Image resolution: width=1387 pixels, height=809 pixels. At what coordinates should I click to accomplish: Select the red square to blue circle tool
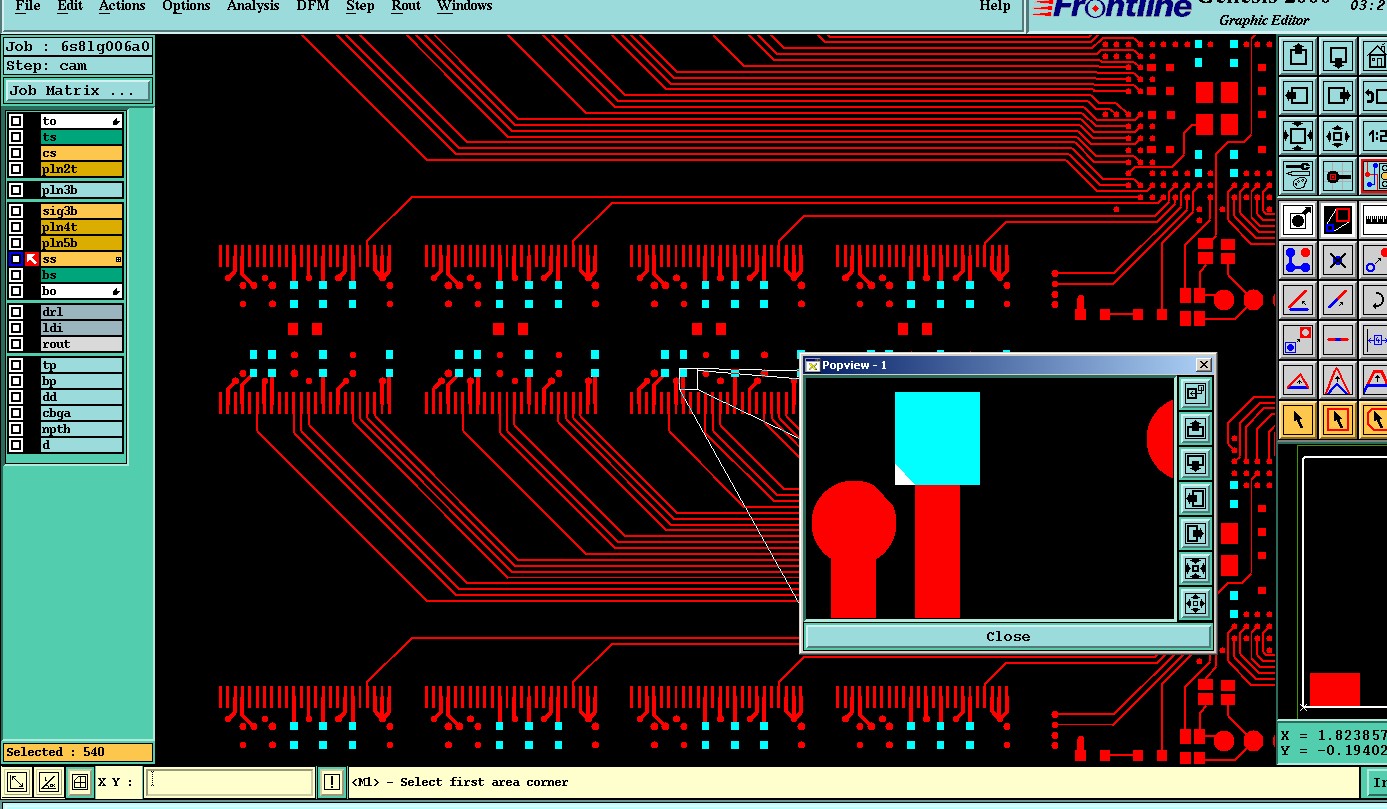pos(1298,340)
